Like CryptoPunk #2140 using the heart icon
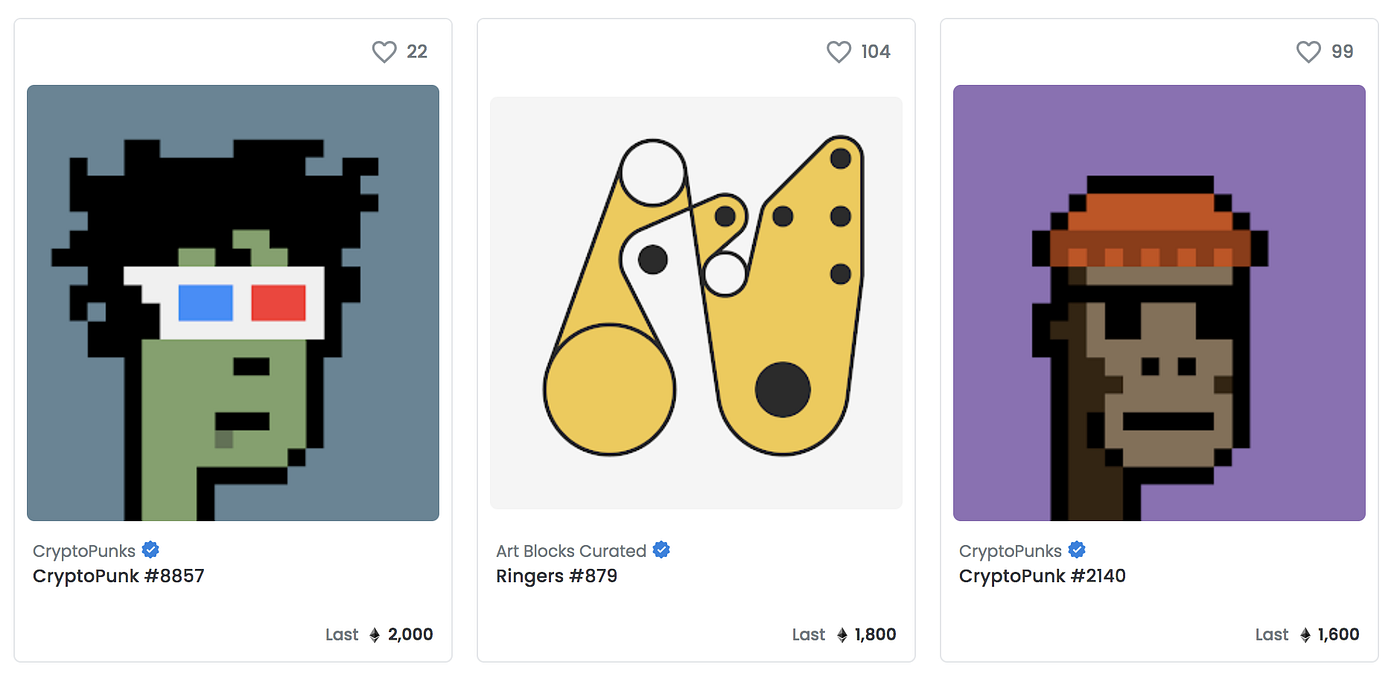Screen dimensions: 1400x679 pos(1308,52)
